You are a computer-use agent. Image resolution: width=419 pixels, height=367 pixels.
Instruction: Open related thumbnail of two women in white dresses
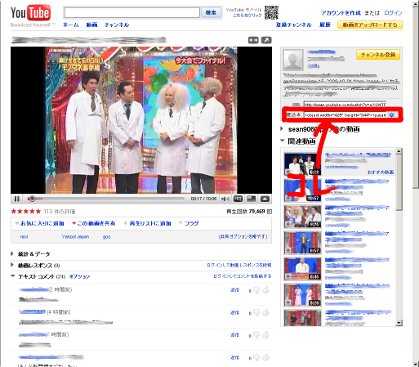pyautogui.click(x=303, y=295)
